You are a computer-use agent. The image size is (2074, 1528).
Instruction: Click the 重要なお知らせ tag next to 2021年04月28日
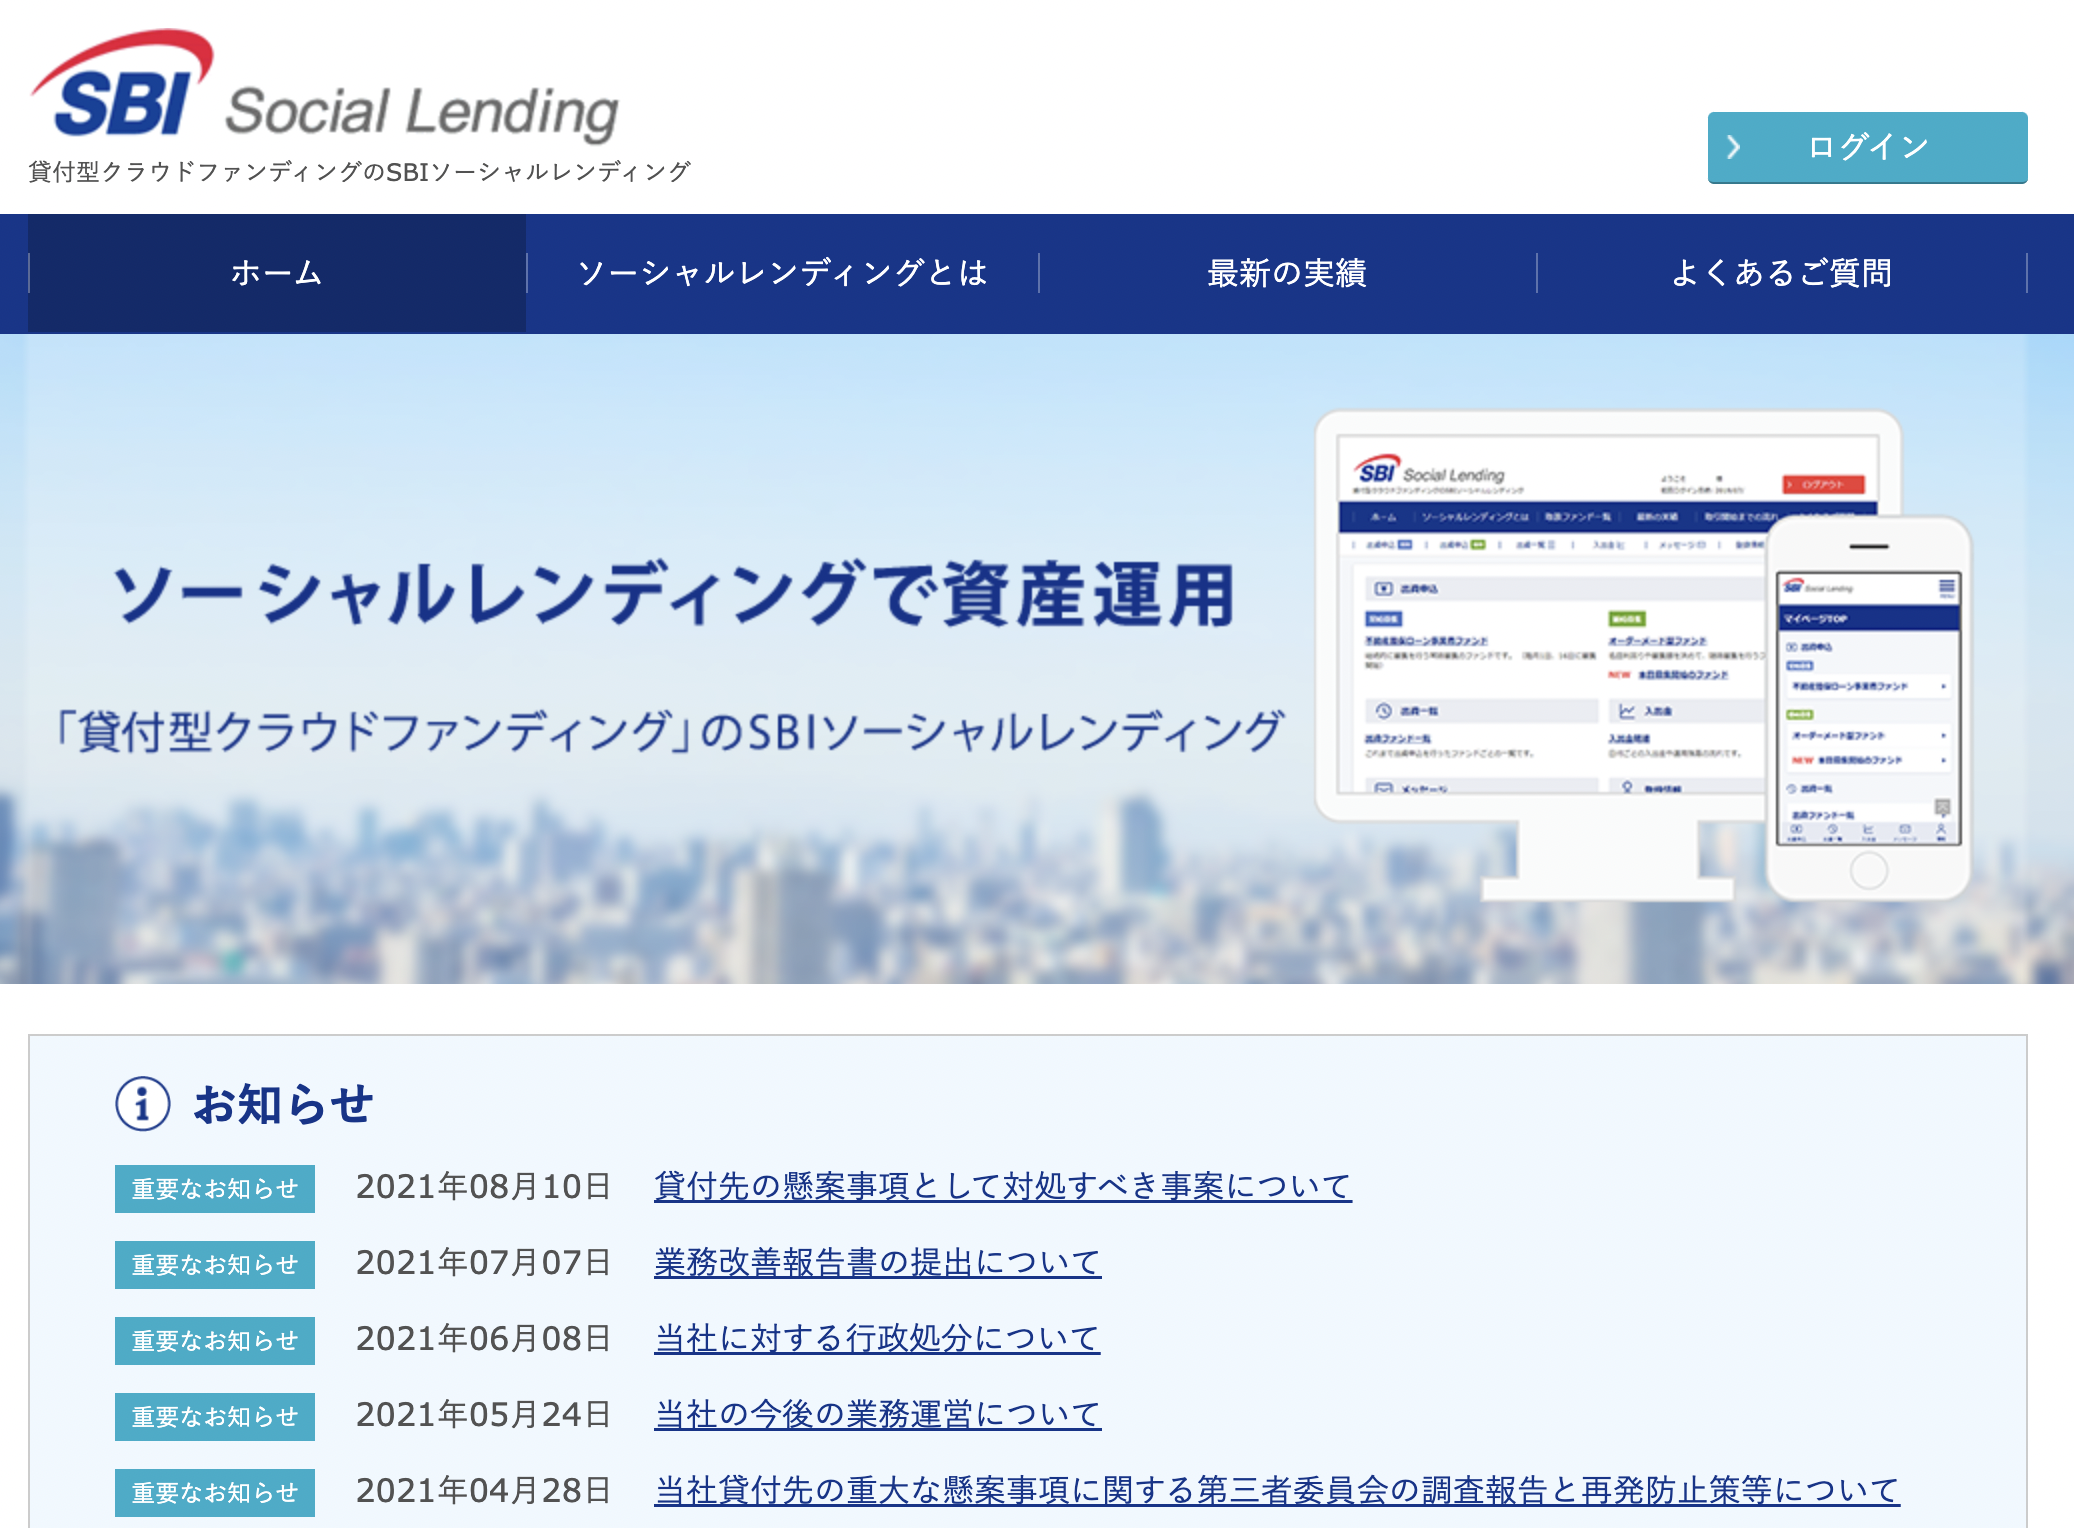coord(214,1492)
